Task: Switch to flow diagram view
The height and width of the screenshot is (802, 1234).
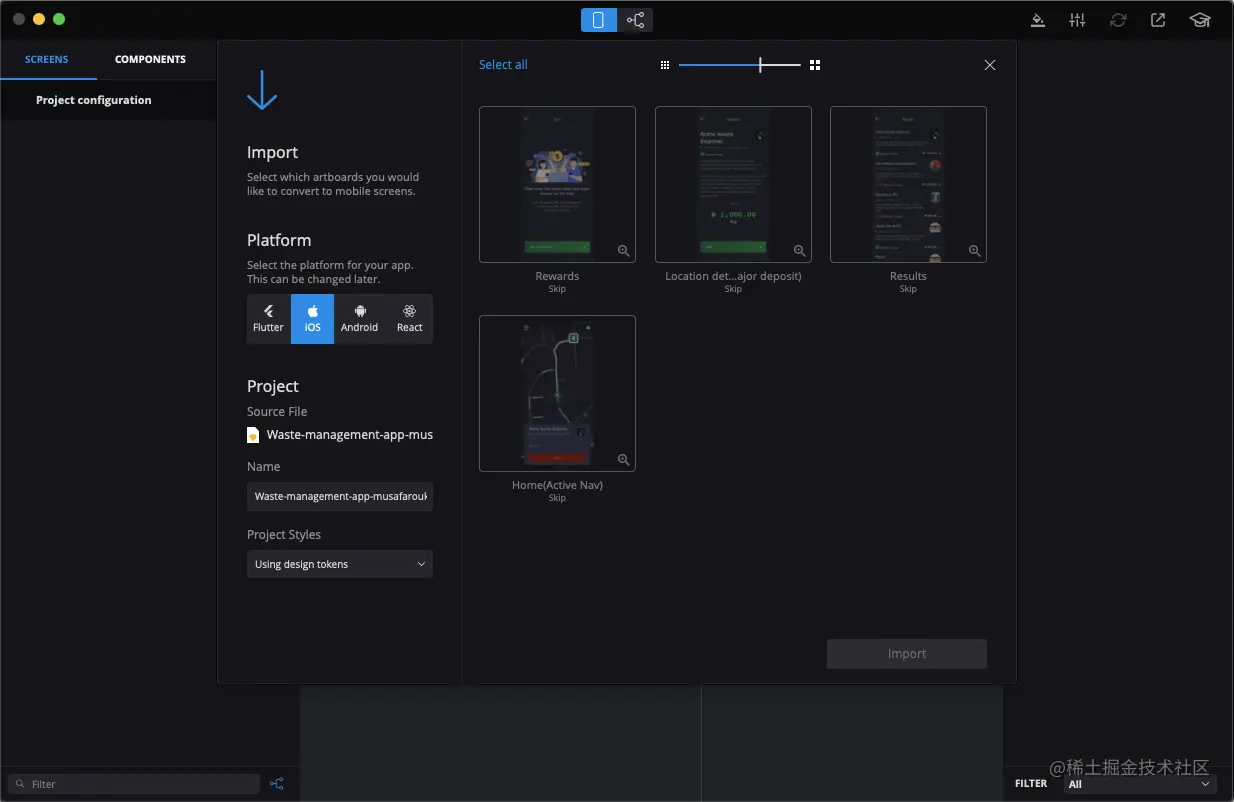Action: 635,20
